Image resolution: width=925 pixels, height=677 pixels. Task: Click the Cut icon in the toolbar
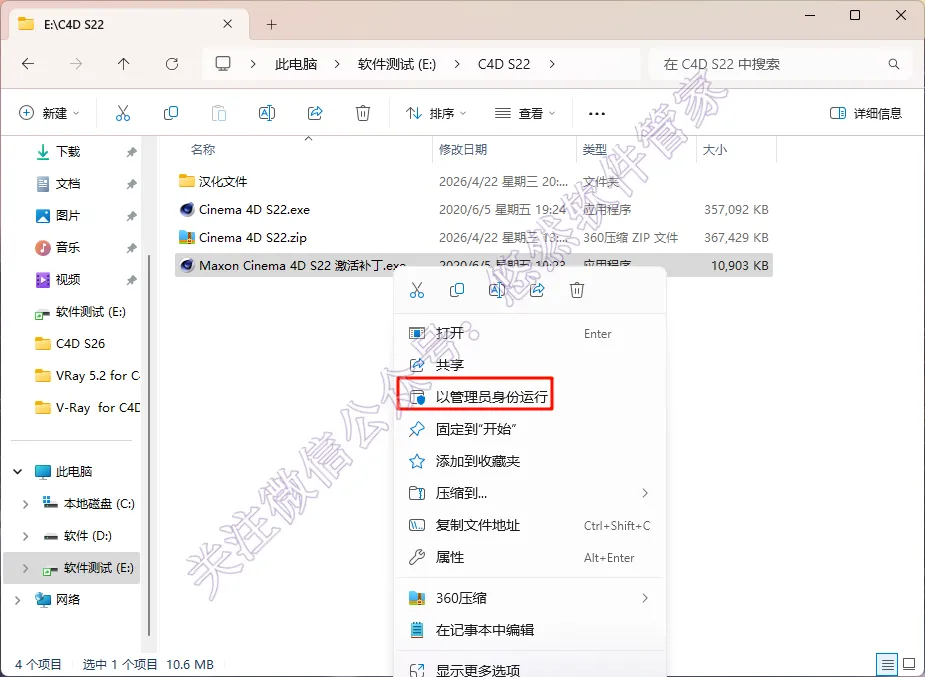coord(123,113)
